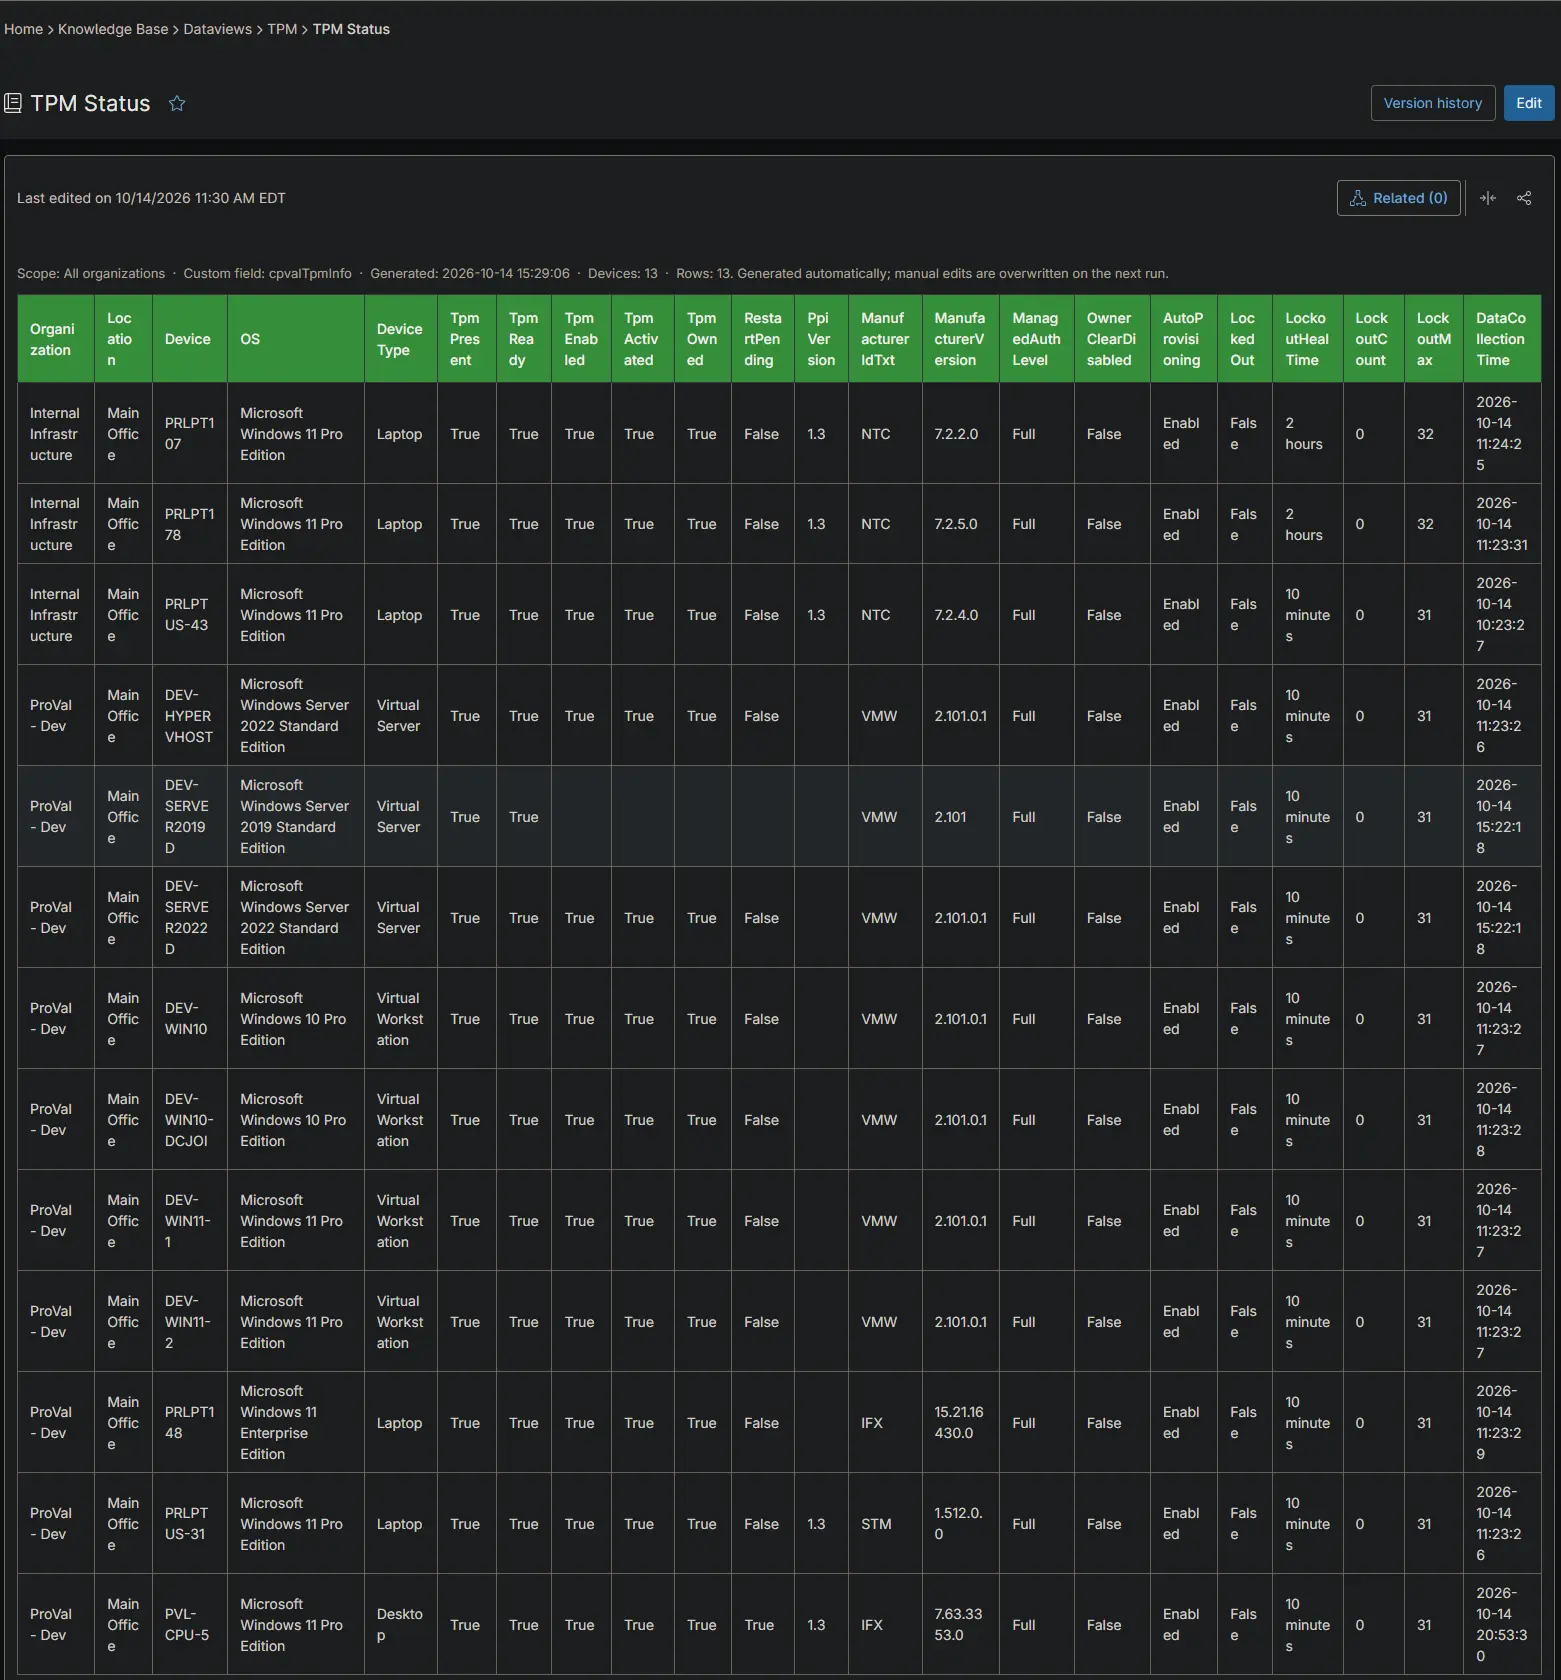1561x1680 pixels.
Task: Click the DataCollectionTime column header
Action: [x=1502, y=339]
